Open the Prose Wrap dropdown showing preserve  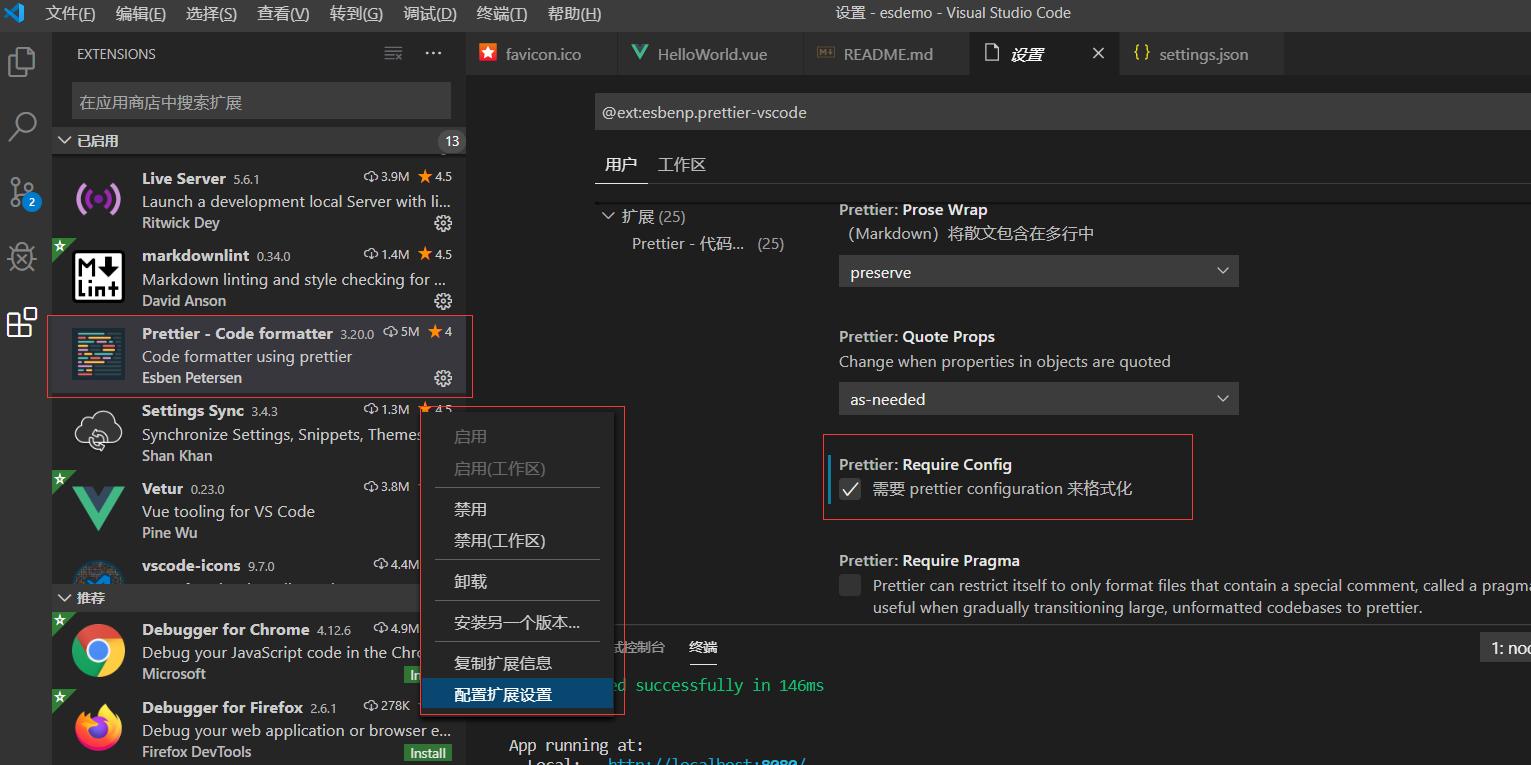click(x=1038, y=272)
